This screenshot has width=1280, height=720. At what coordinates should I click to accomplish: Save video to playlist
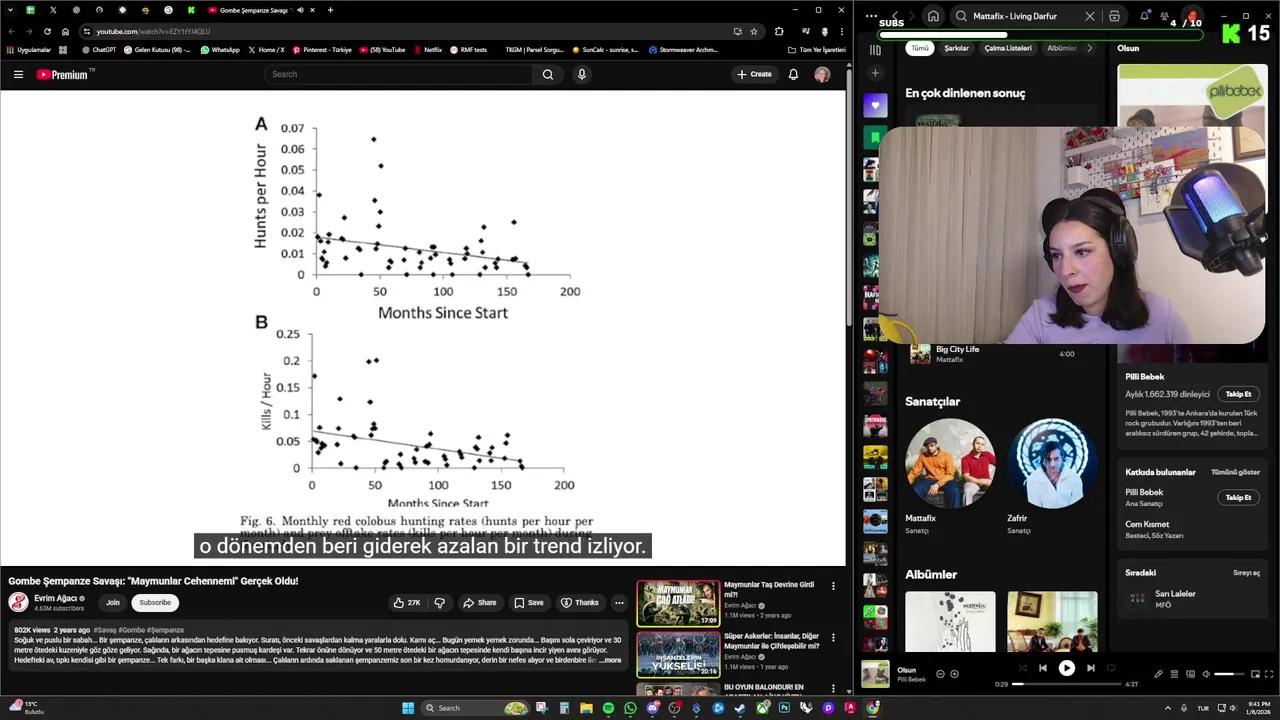(528, 603)
